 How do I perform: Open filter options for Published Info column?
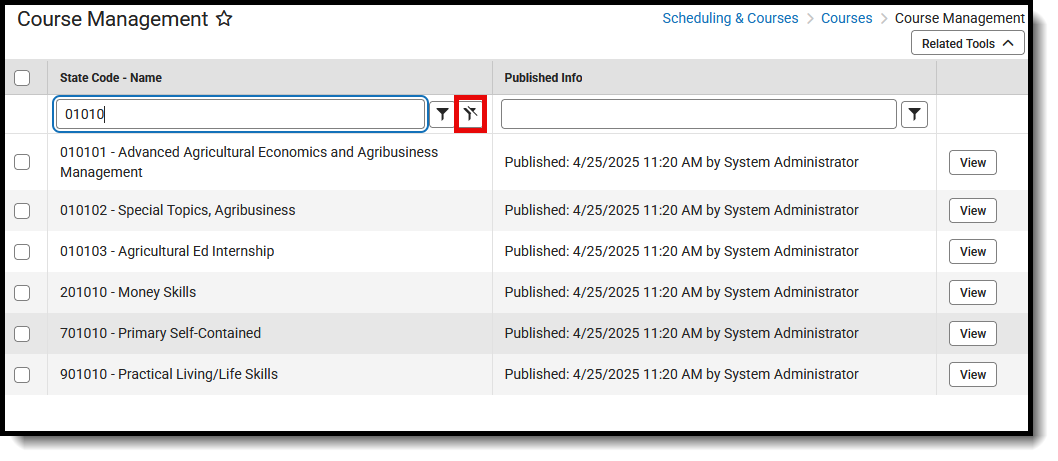tap(914, 115)
